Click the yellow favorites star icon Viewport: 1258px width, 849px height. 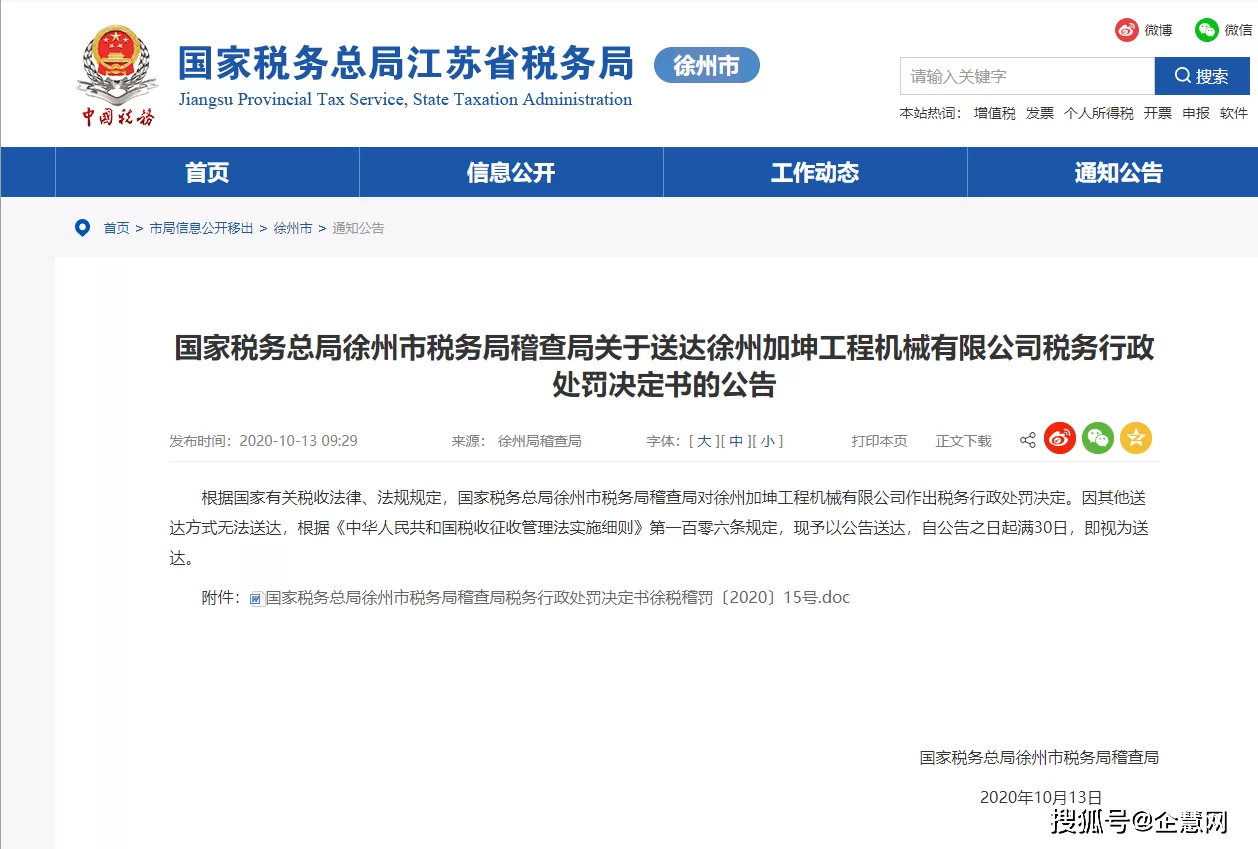pos(1136,438)
